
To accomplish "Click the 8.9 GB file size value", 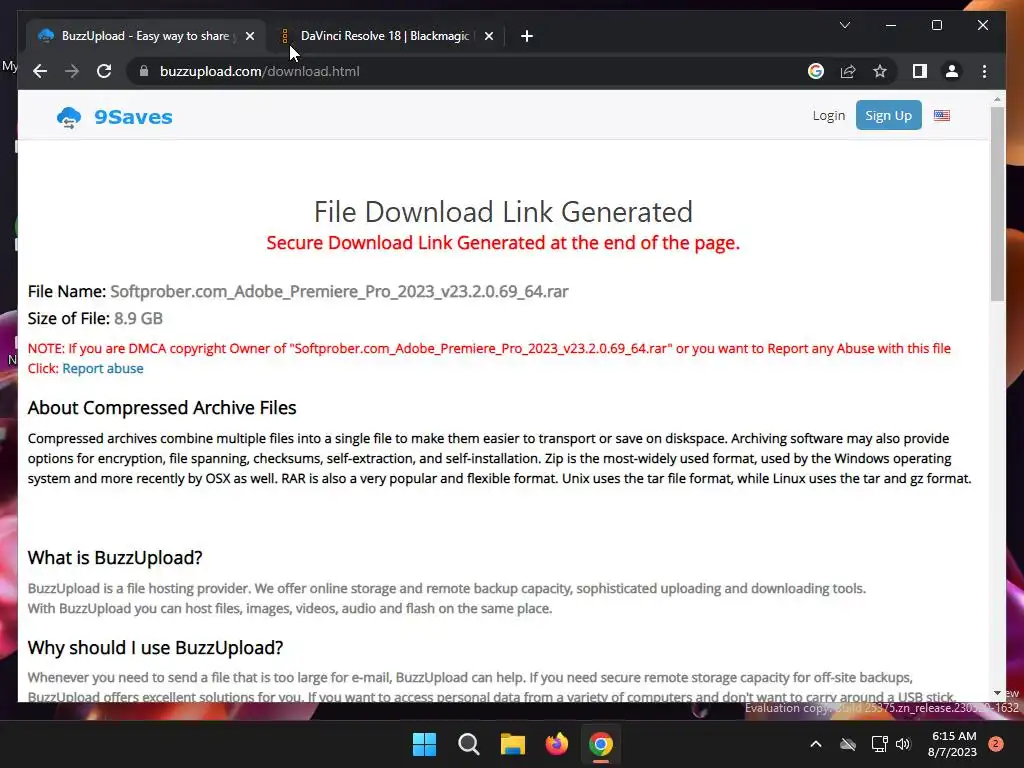I will [138, 319].
